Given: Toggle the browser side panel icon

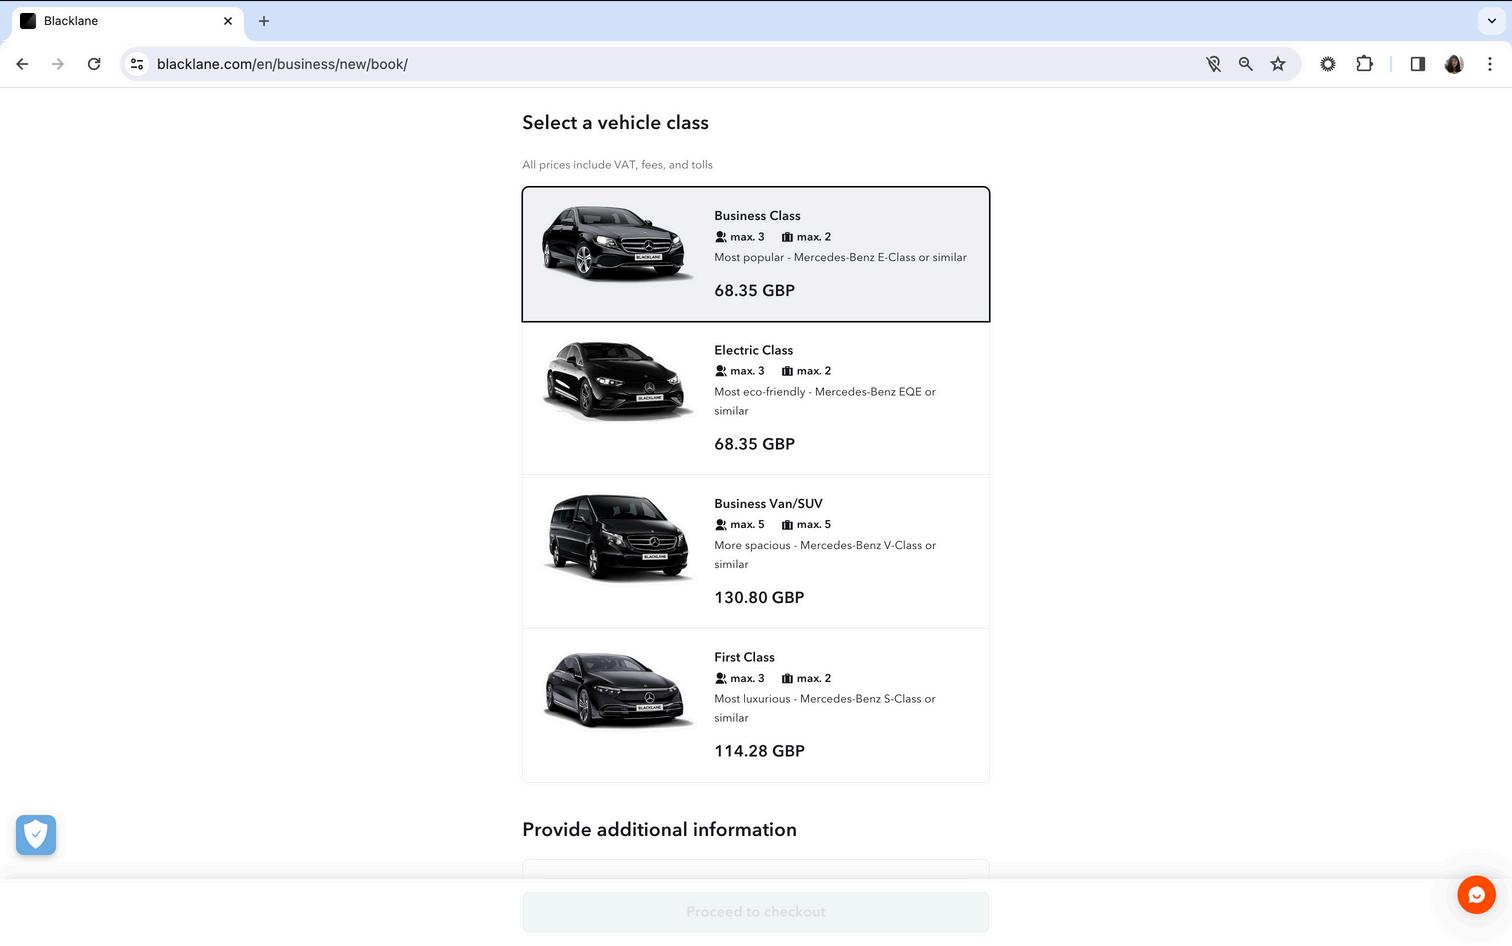Looking at the screenshot, I should [1418, 64].
